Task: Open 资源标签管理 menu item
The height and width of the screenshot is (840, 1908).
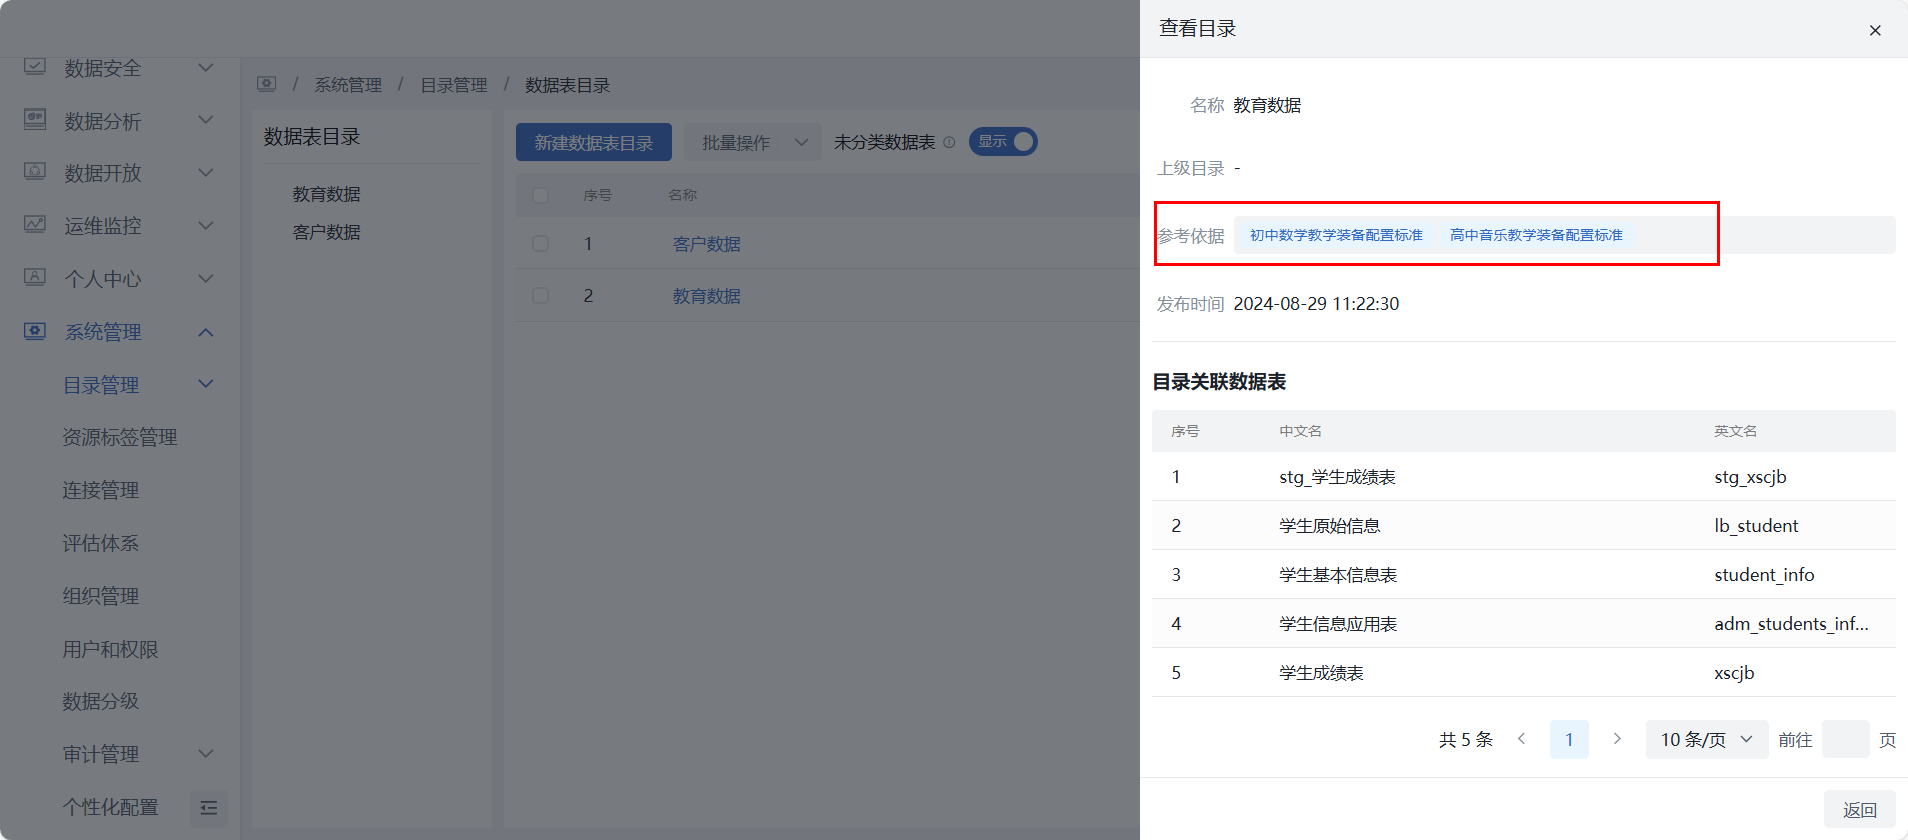Action: (120, 437)
